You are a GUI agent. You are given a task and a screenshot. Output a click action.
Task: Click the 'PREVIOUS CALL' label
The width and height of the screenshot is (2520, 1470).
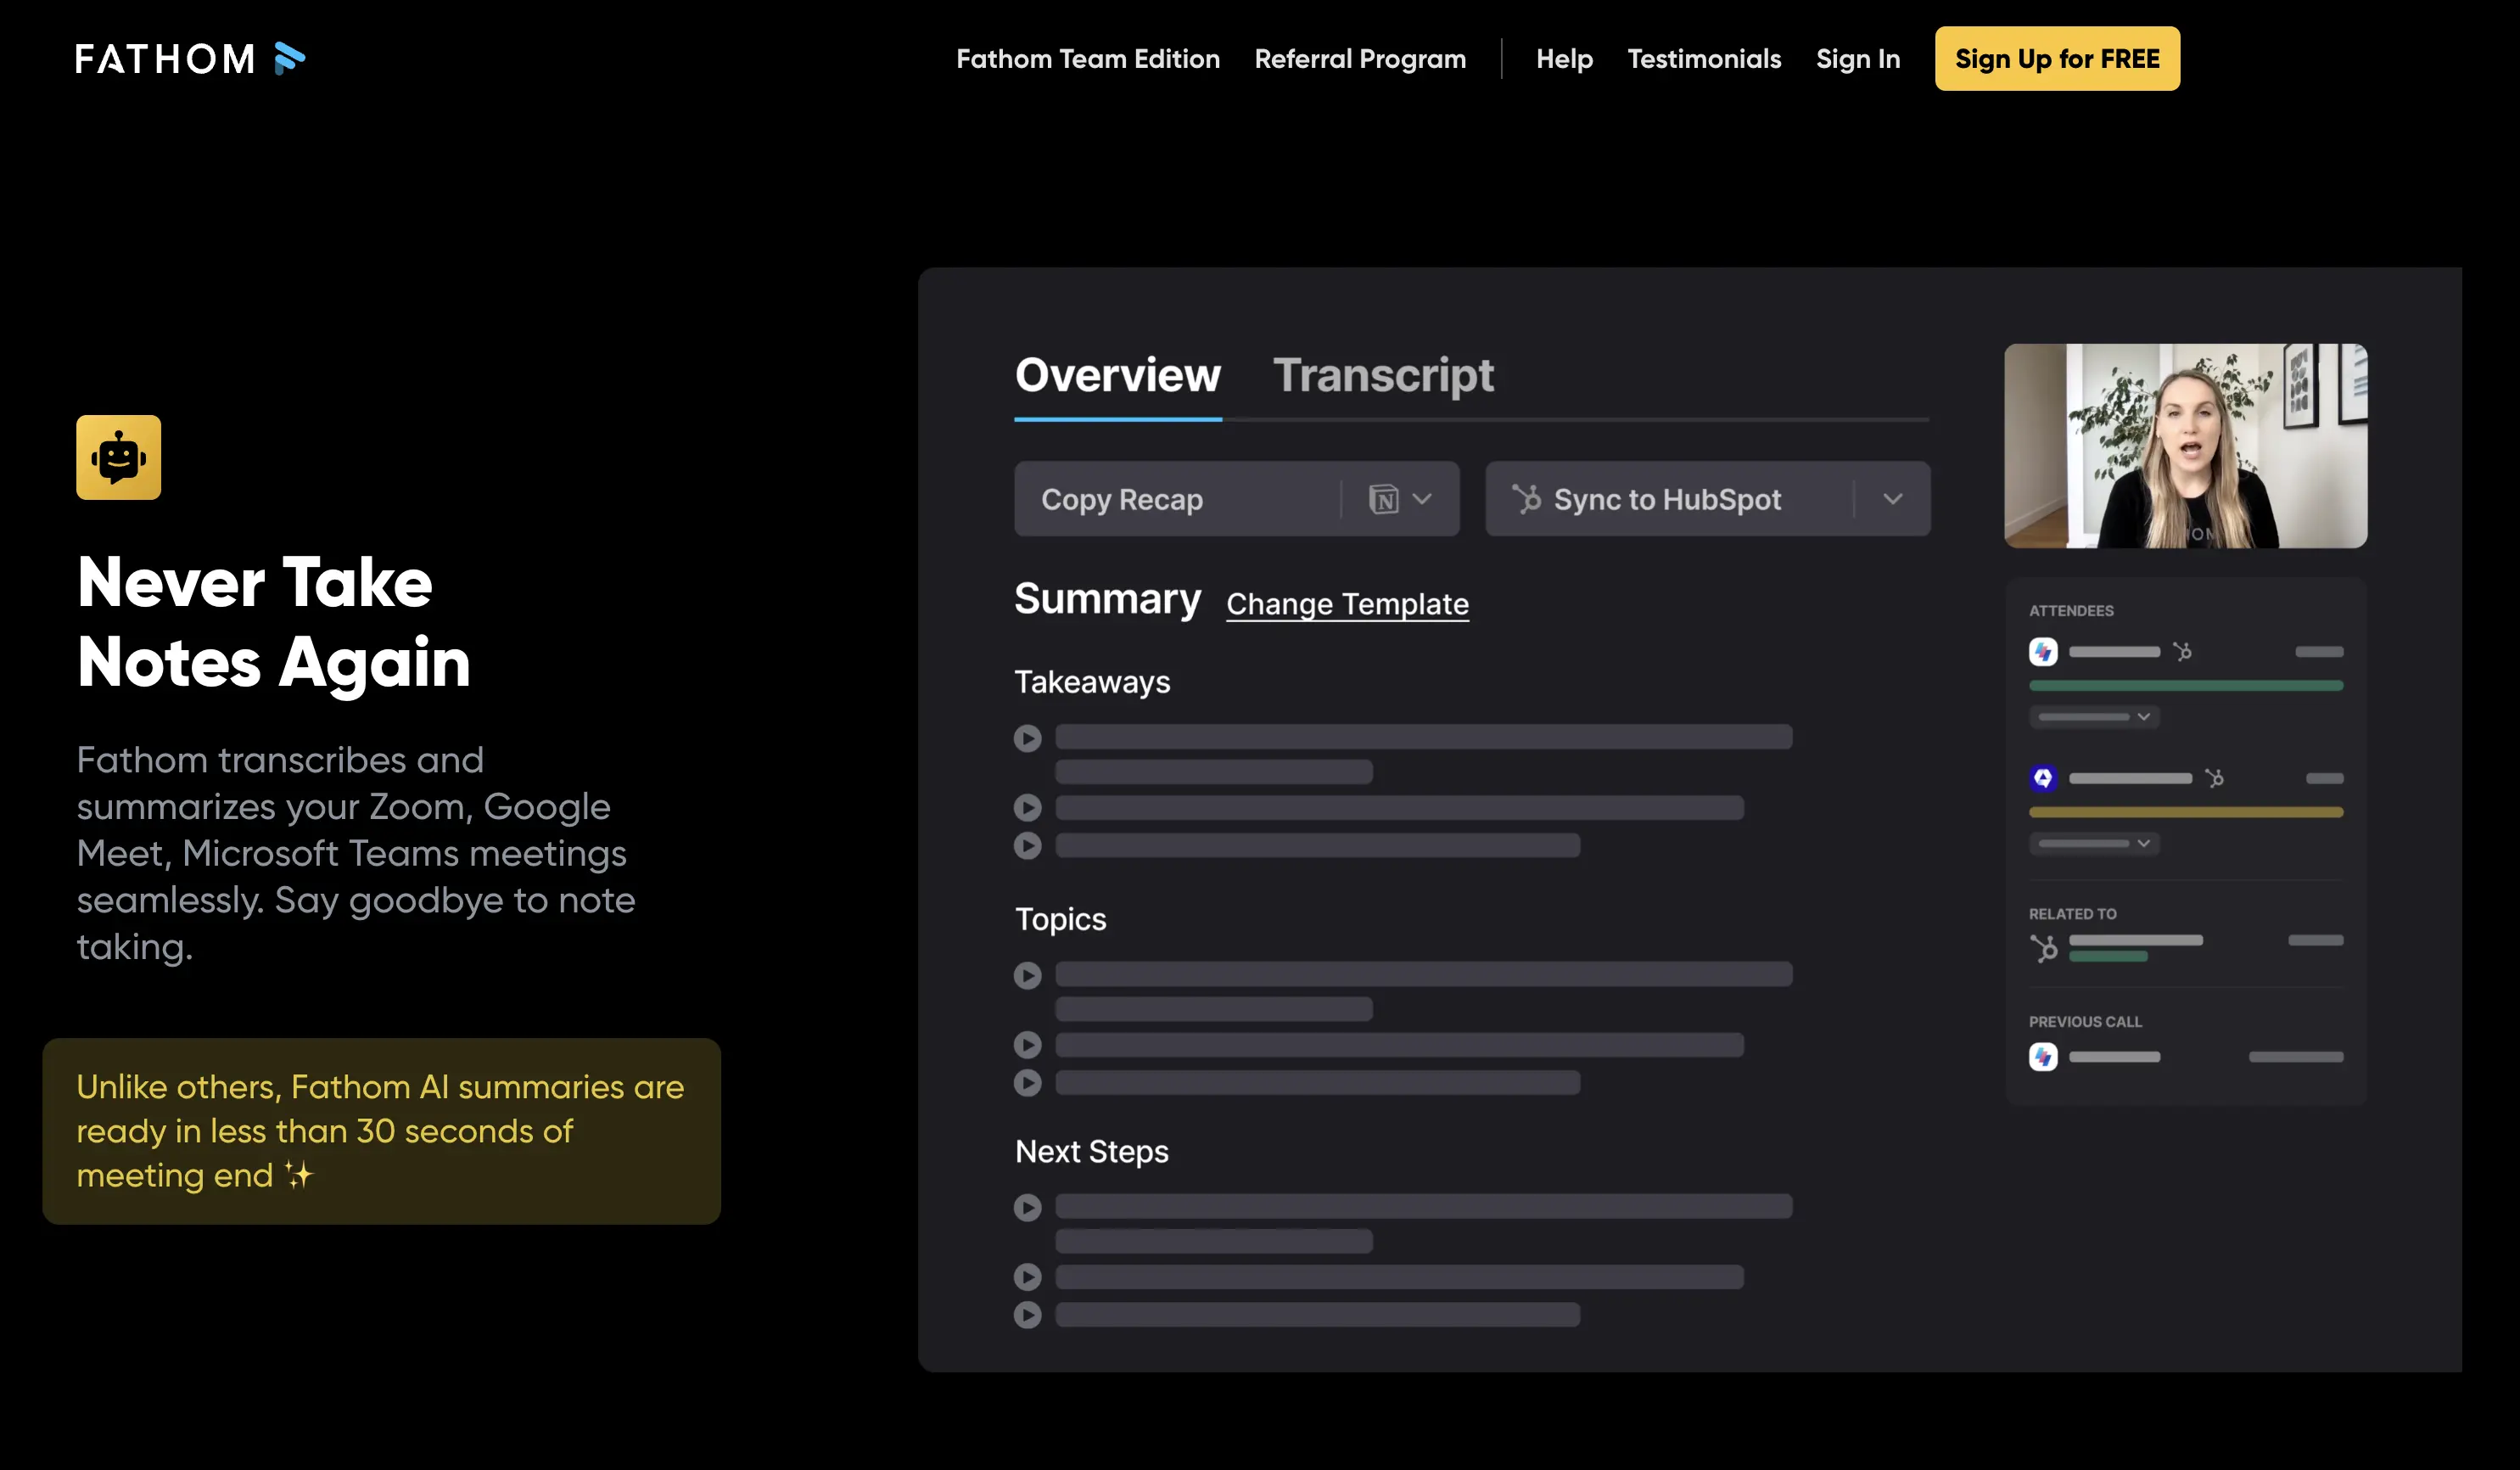coord(2085,1022)
